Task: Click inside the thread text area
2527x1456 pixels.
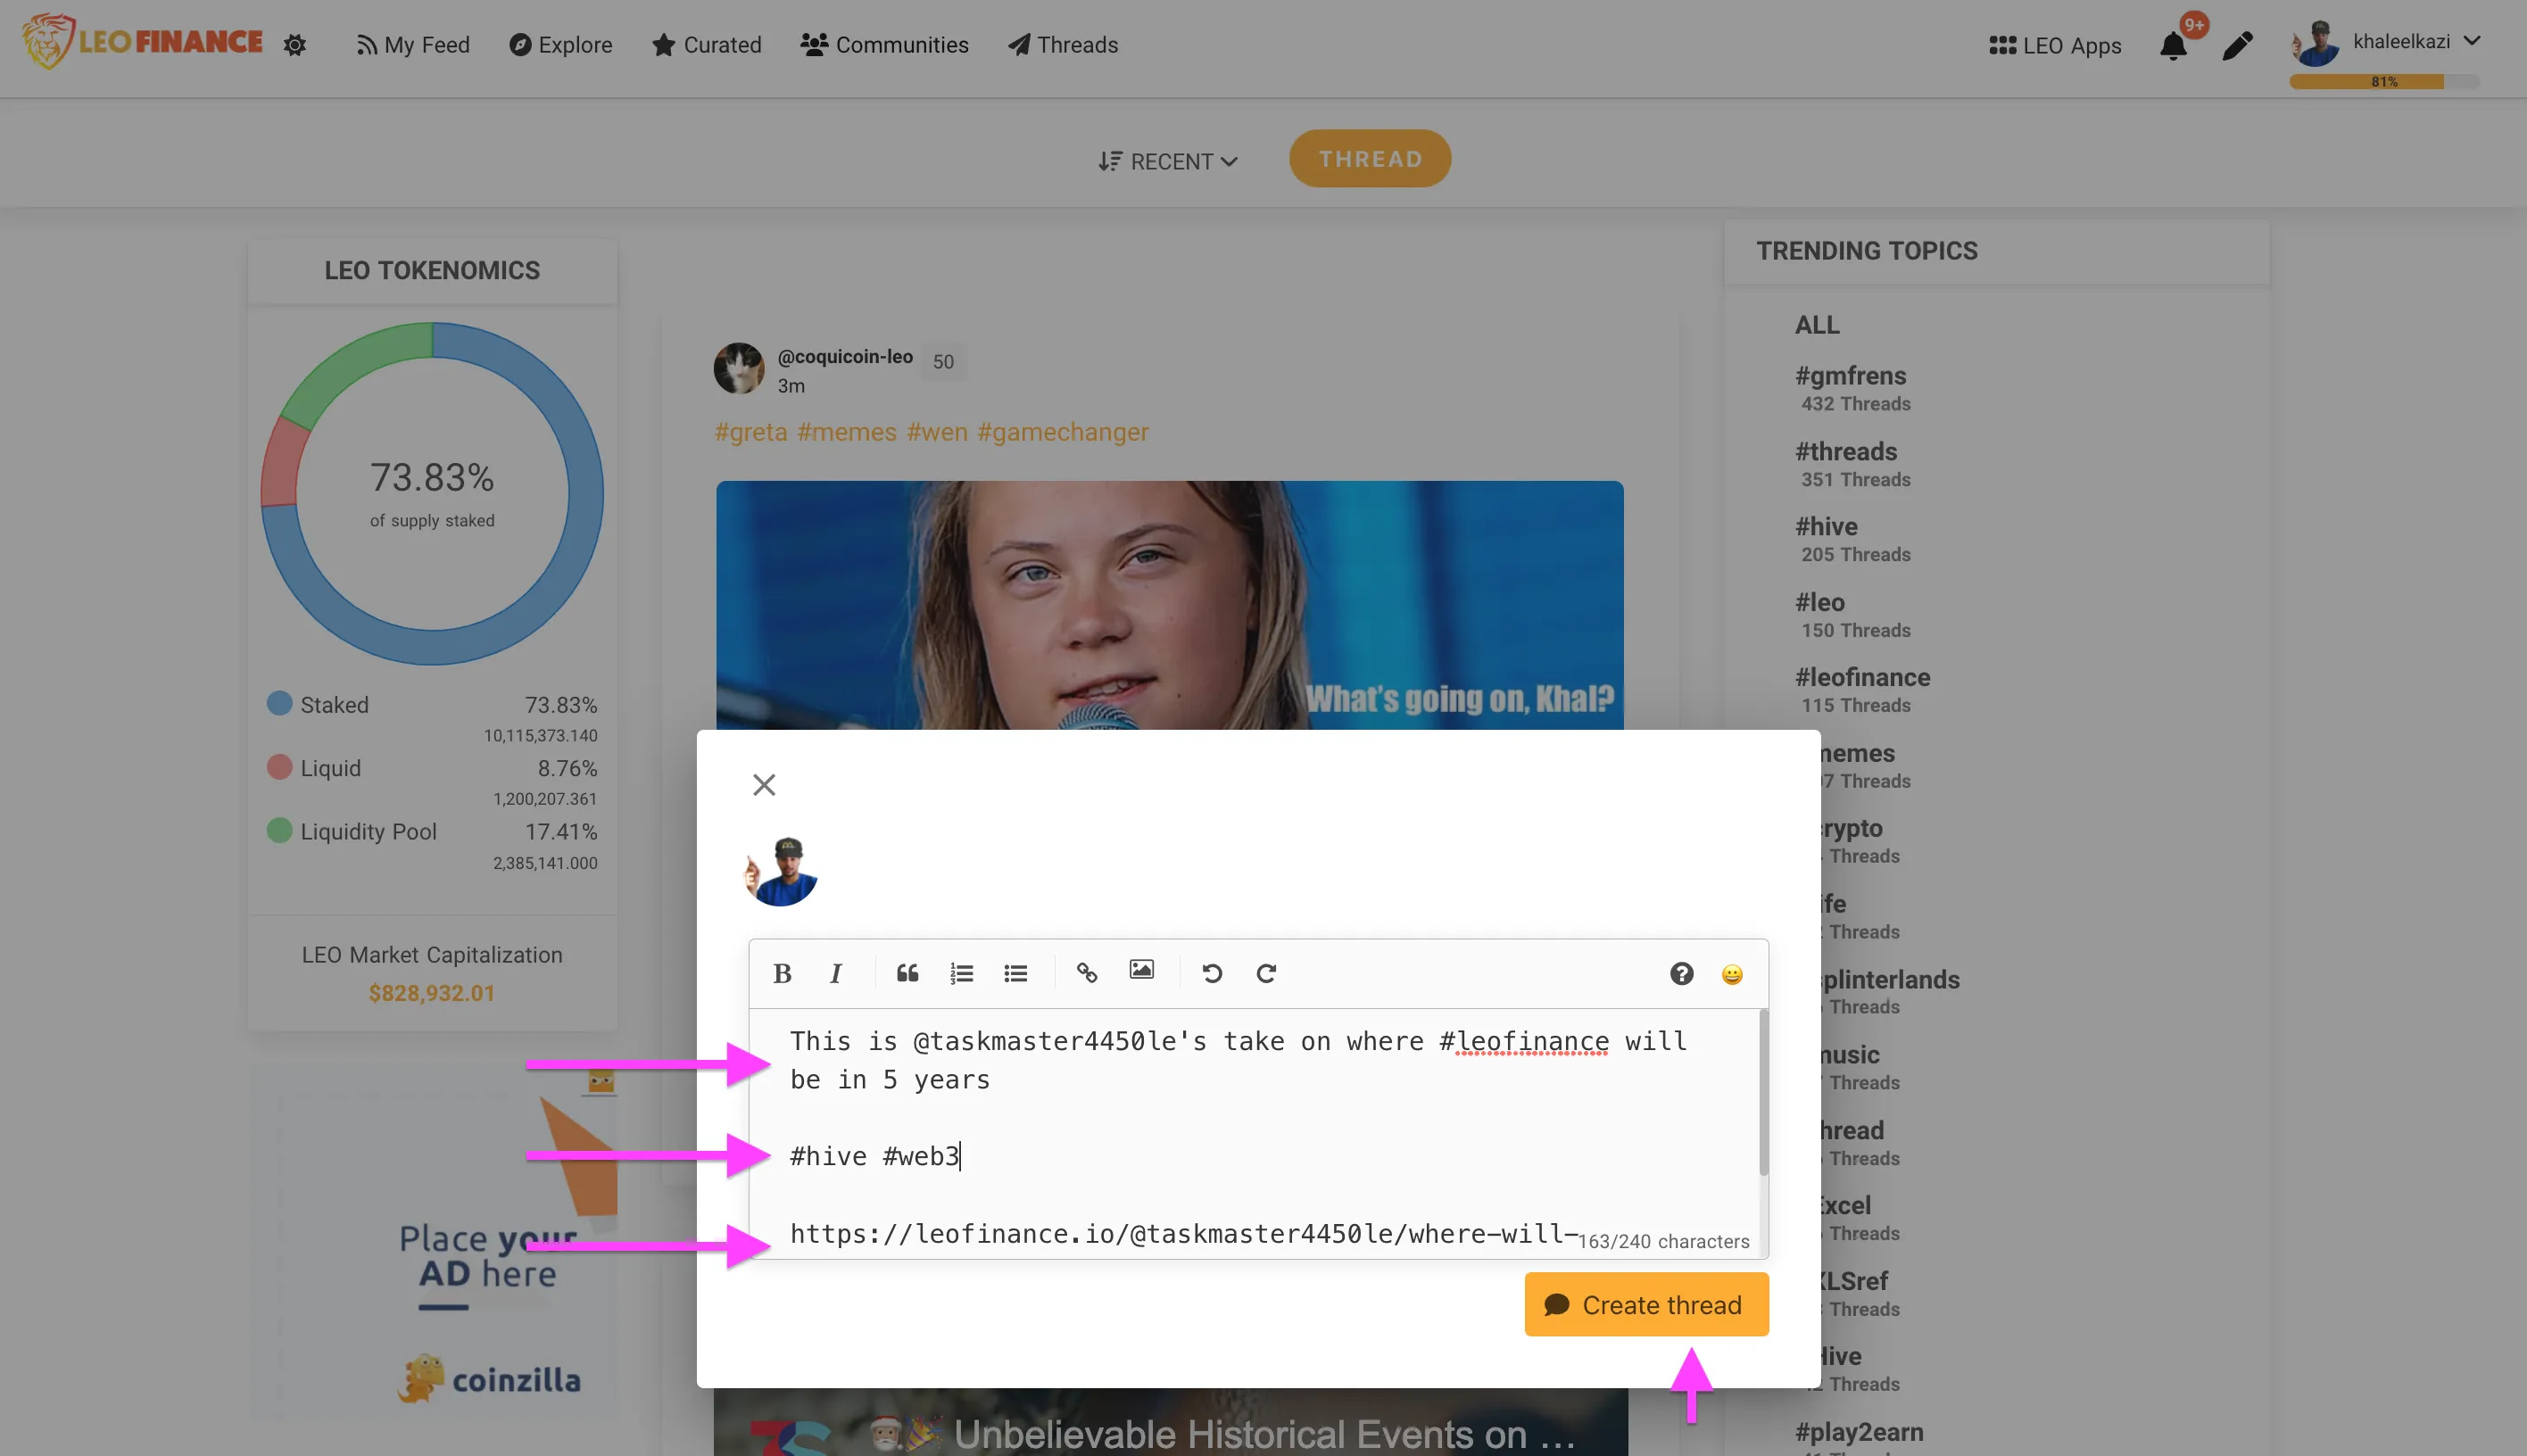Action: pyautogui.click(x=1254, y=1133)
